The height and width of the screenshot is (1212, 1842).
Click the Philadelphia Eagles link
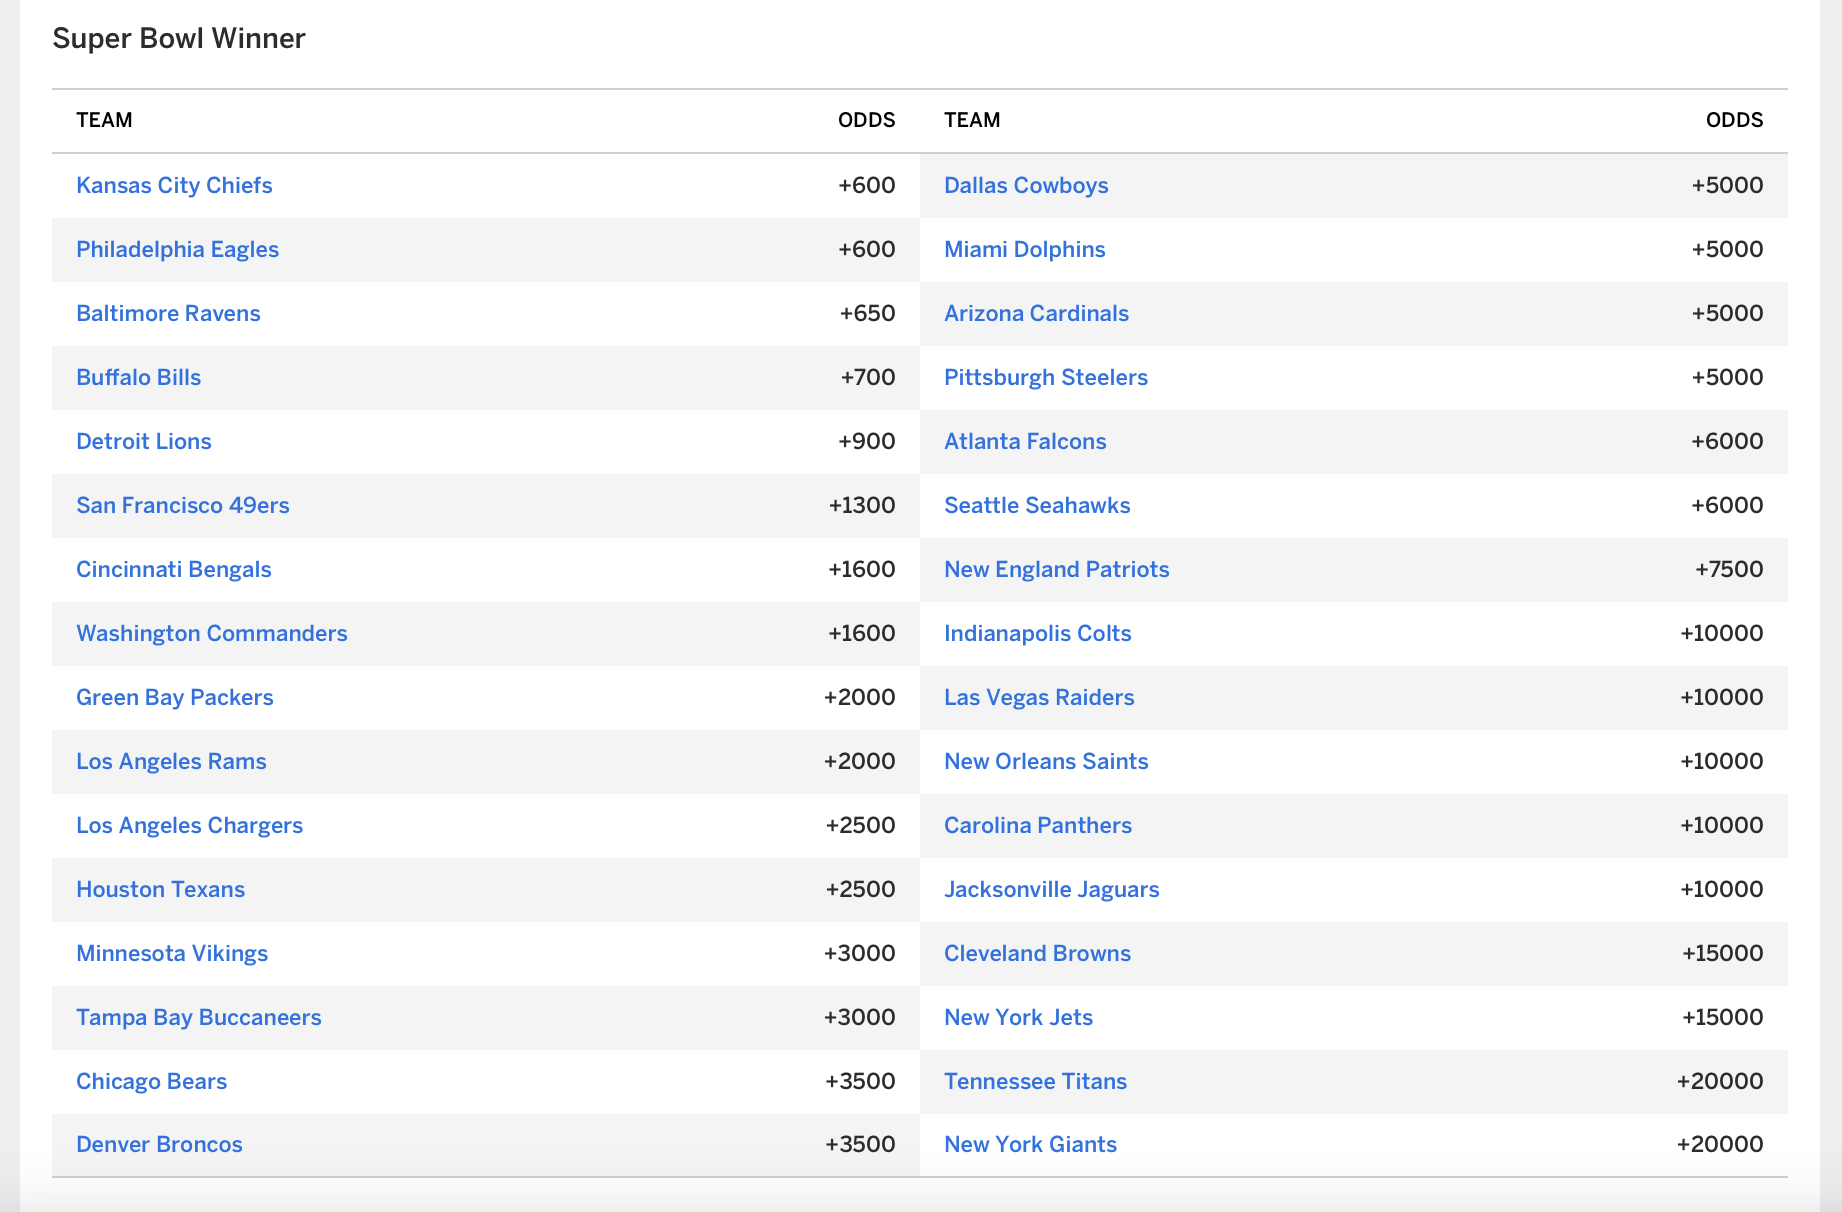[x=177, y=249]
